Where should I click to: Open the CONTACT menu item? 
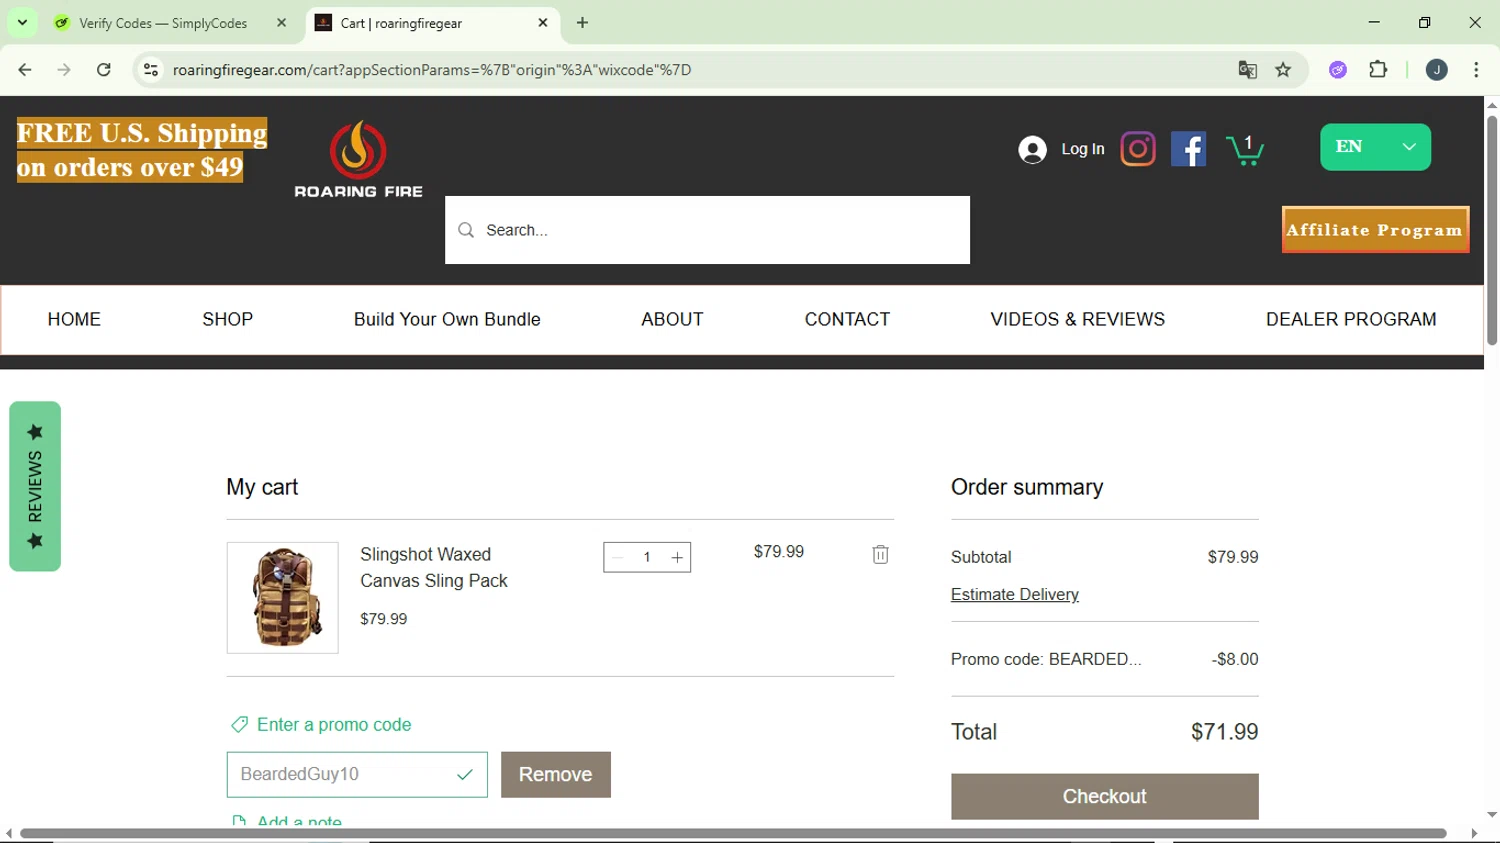tap(847, 320)
